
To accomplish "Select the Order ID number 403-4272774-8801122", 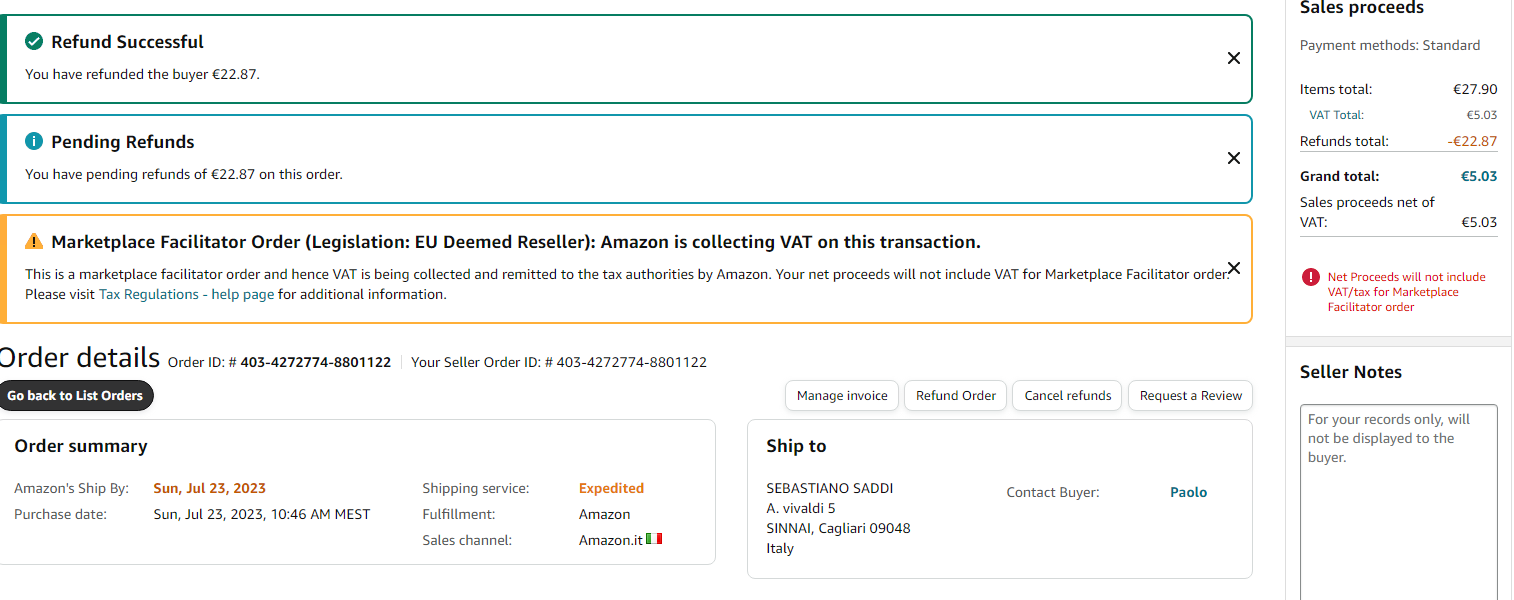I will tap(315, 363).
